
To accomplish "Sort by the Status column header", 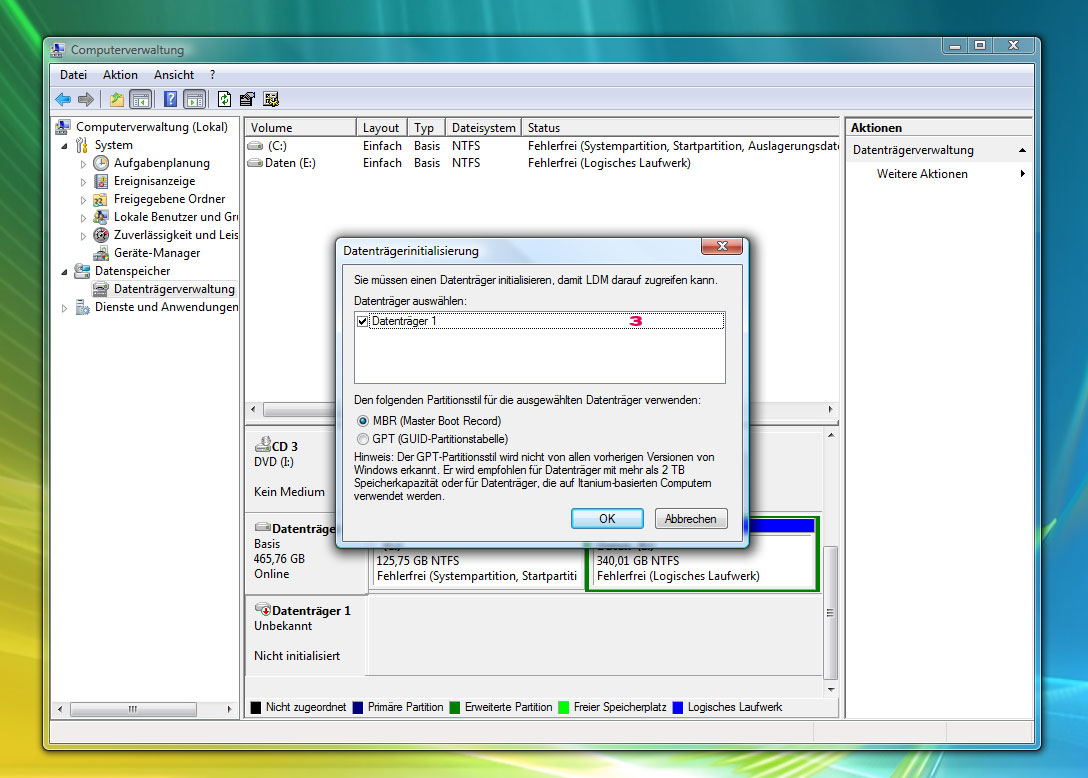I will tap(680, 128).
